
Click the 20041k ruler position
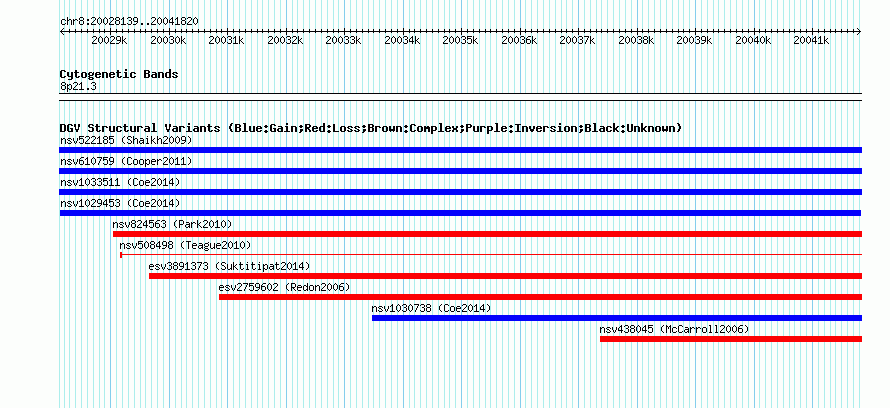812,41
